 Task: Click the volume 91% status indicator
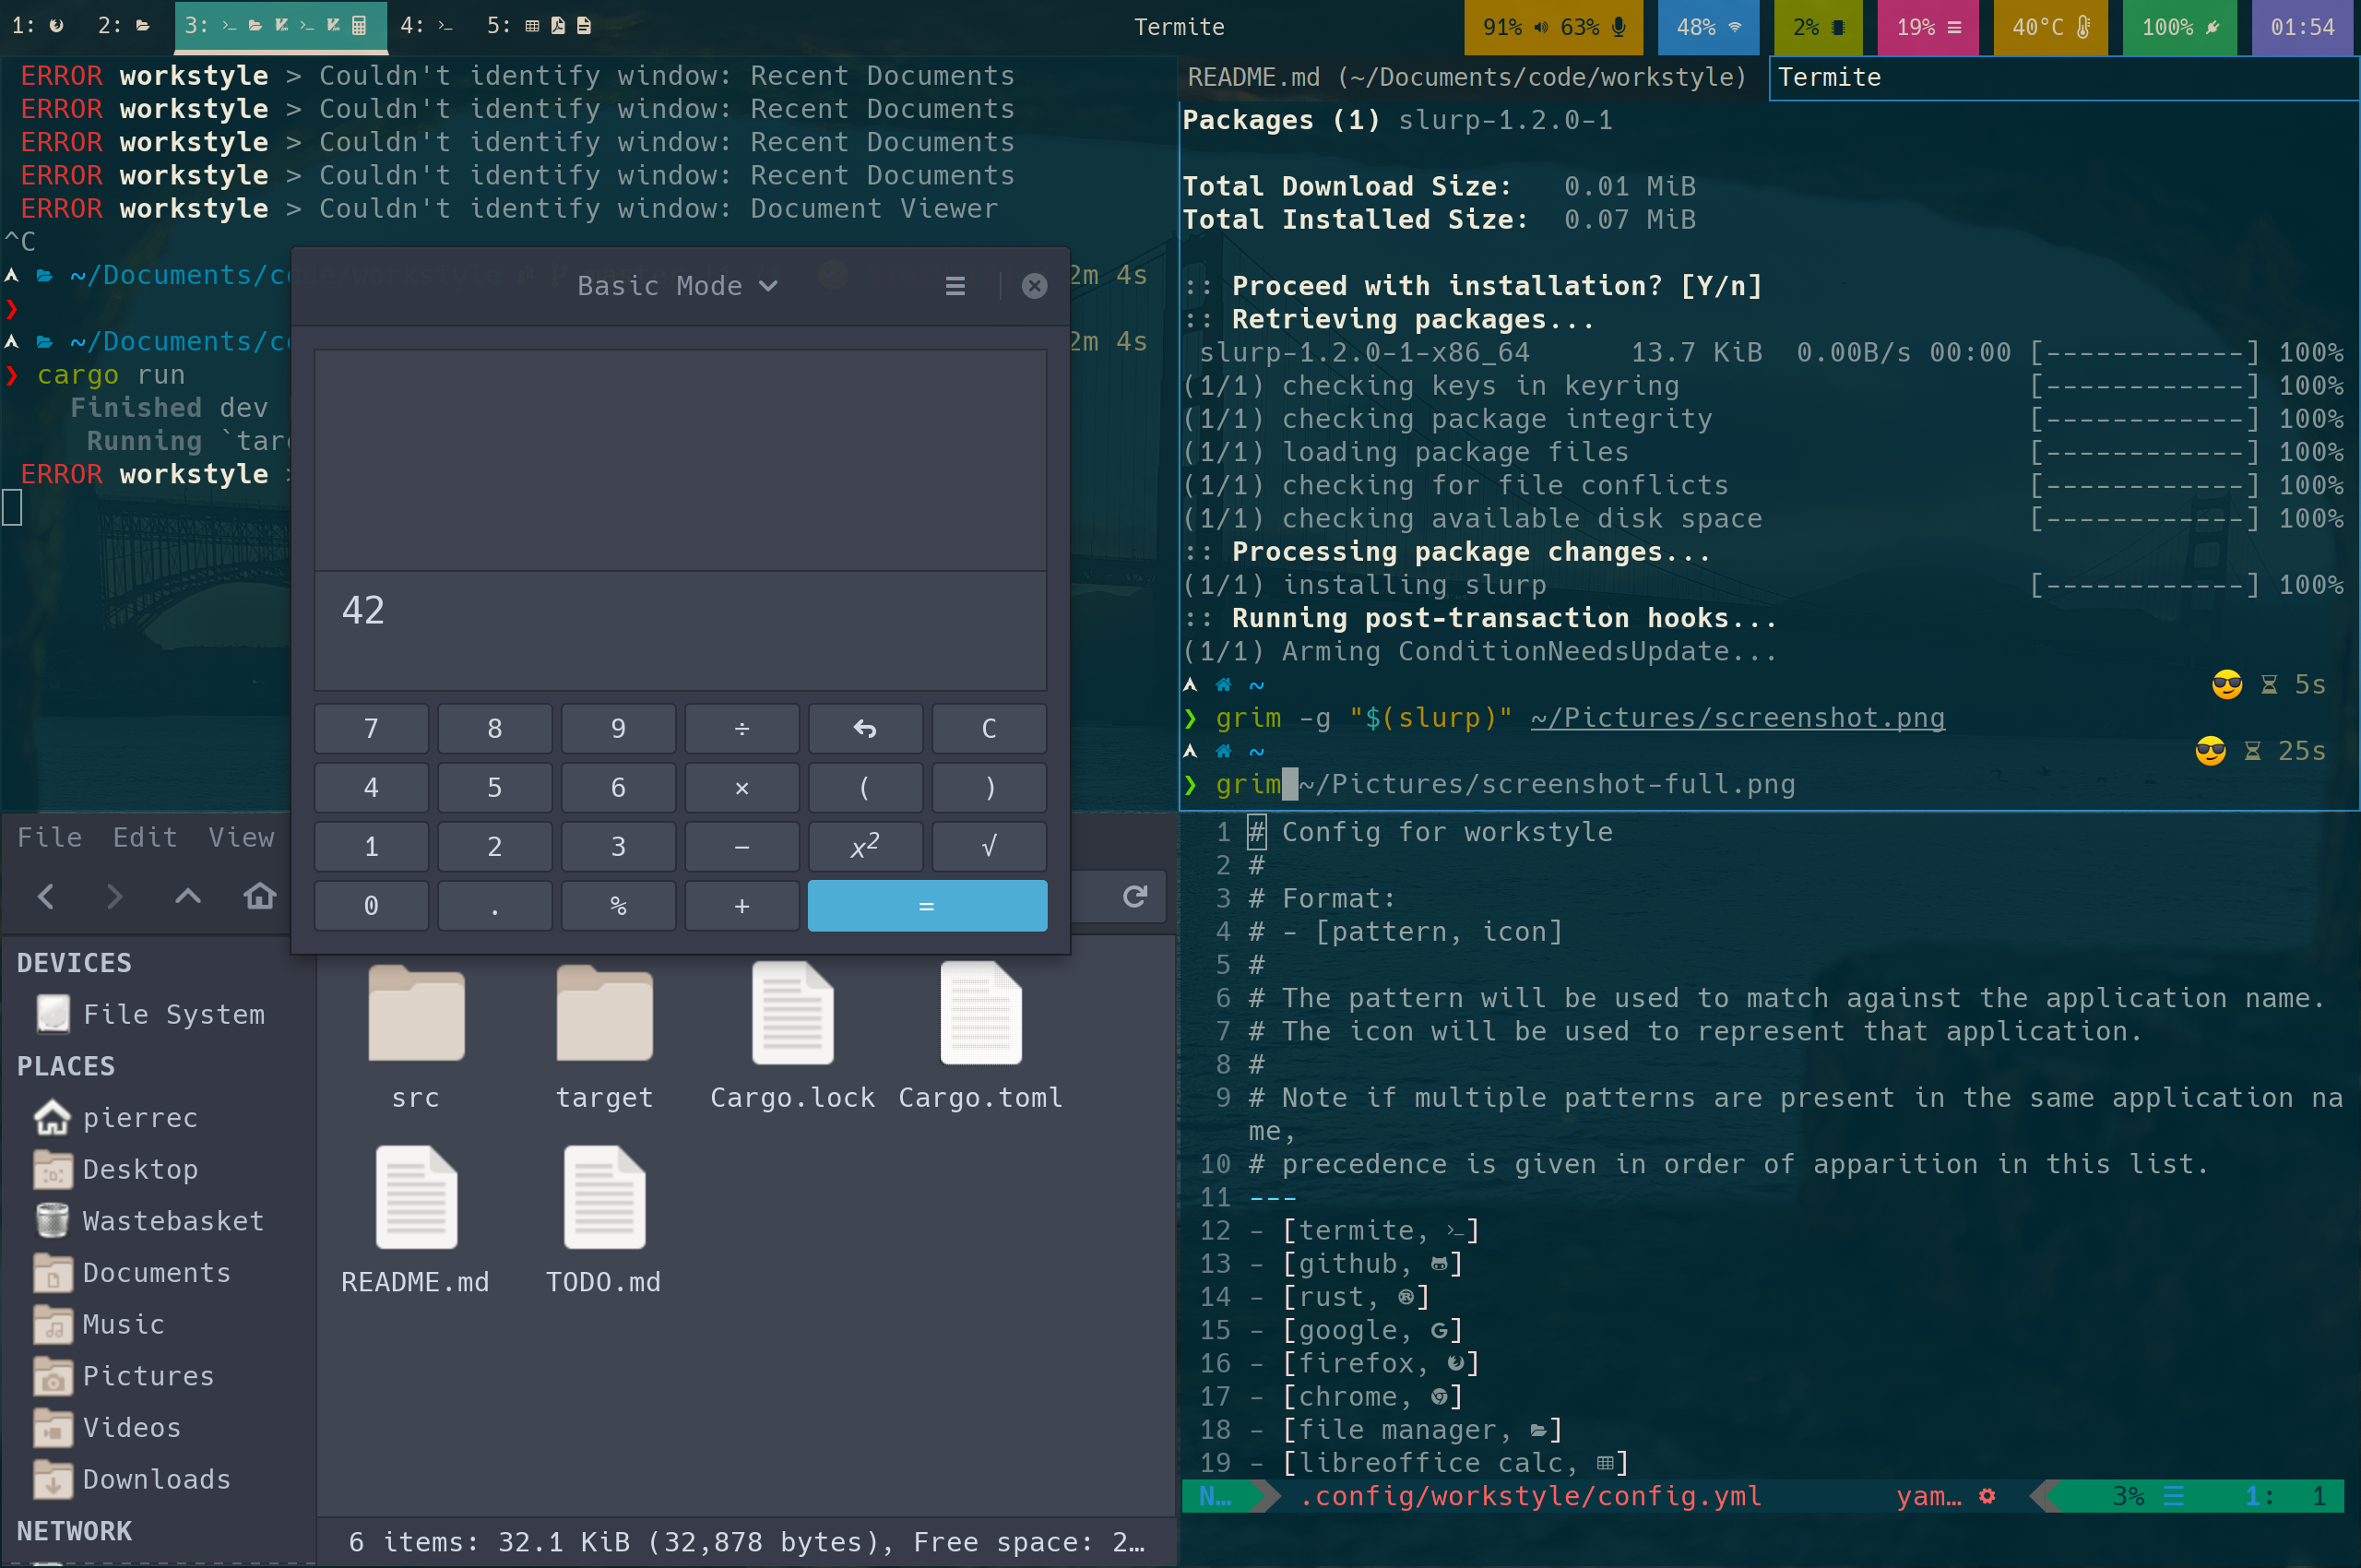coord(1516,27)
